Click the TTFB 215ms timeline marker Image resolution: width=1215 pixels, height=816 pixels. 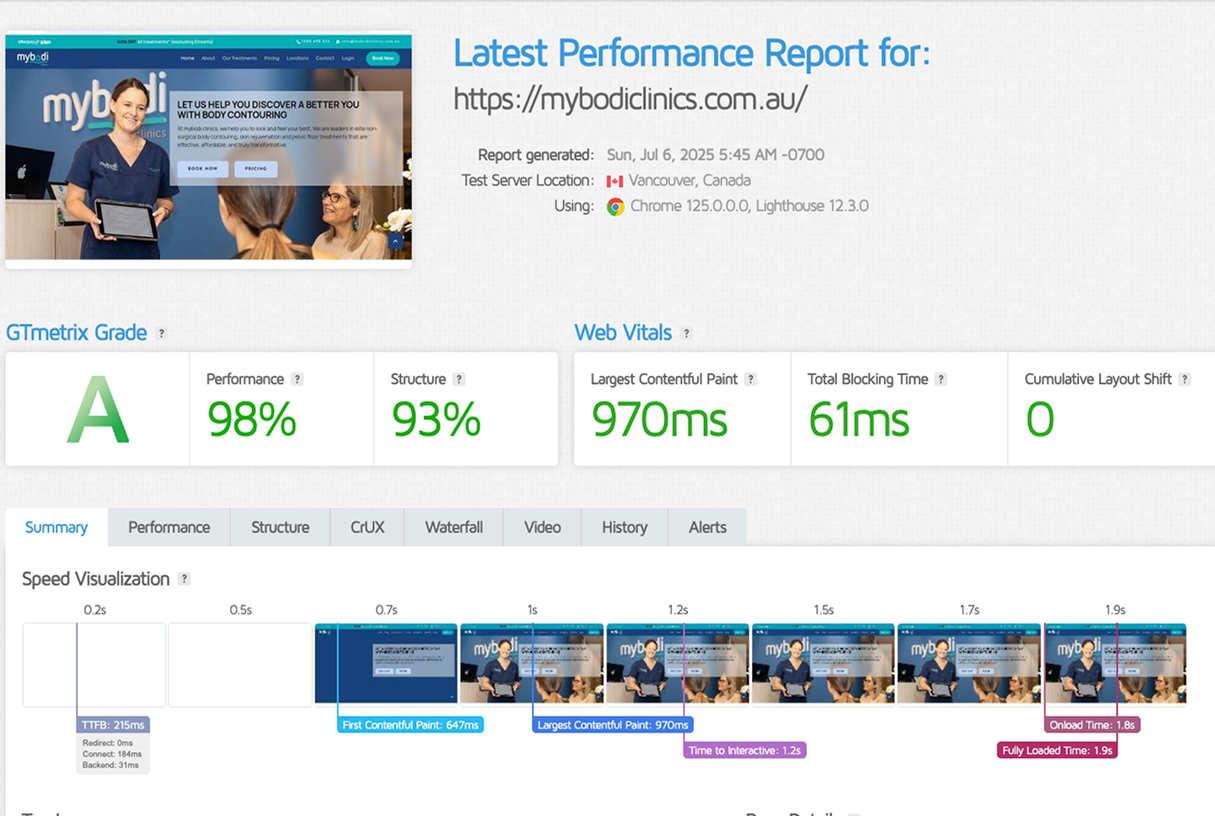[113, 725]
